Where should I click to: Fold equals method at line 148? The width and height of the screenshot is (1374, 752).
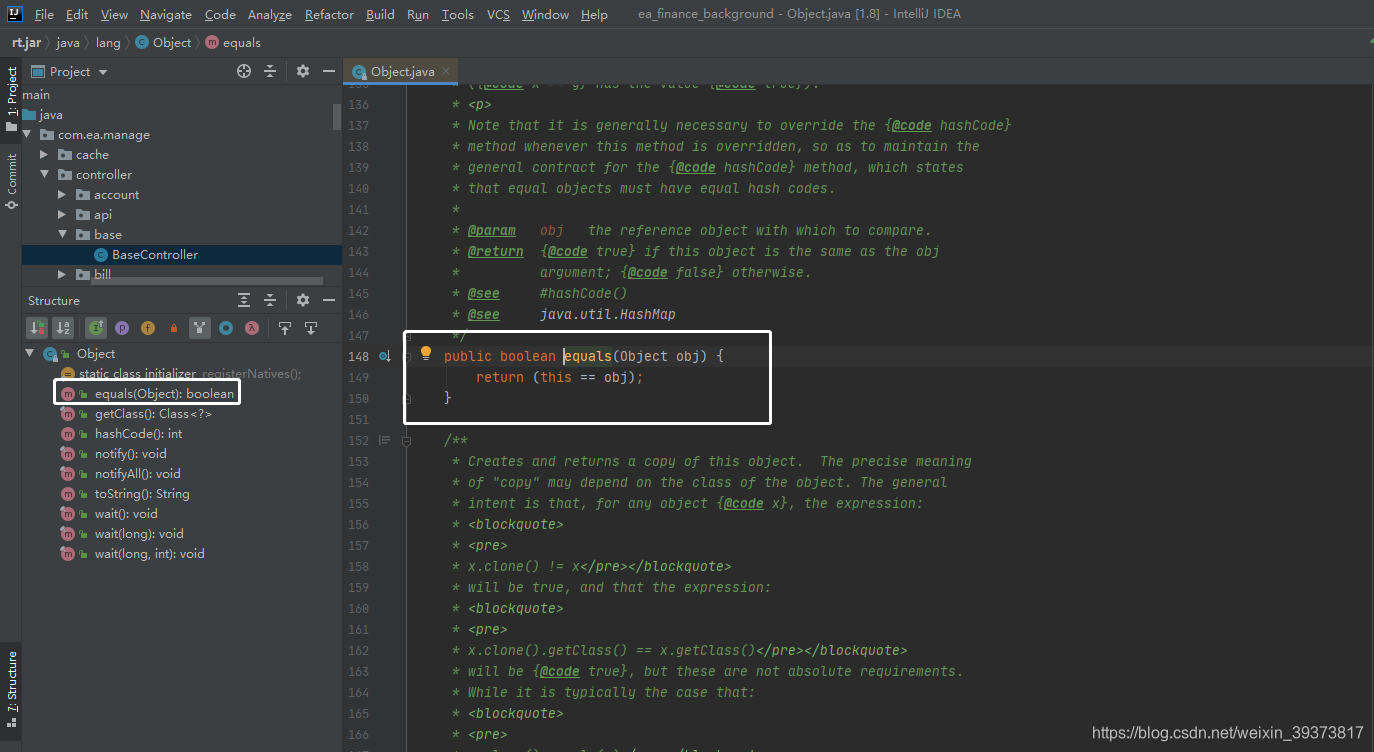tap(407, 356)
